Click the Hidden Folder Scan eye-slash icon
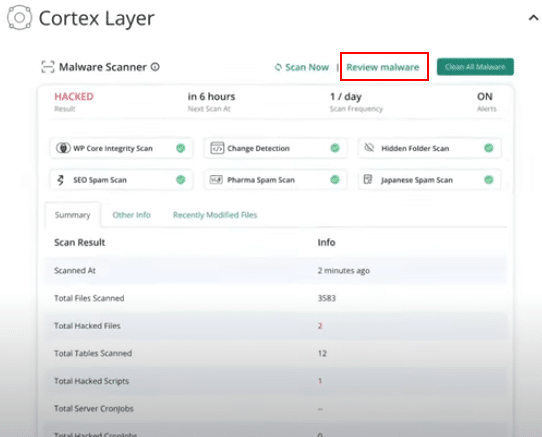Screen dimensions: 542x437 [369, 148]
